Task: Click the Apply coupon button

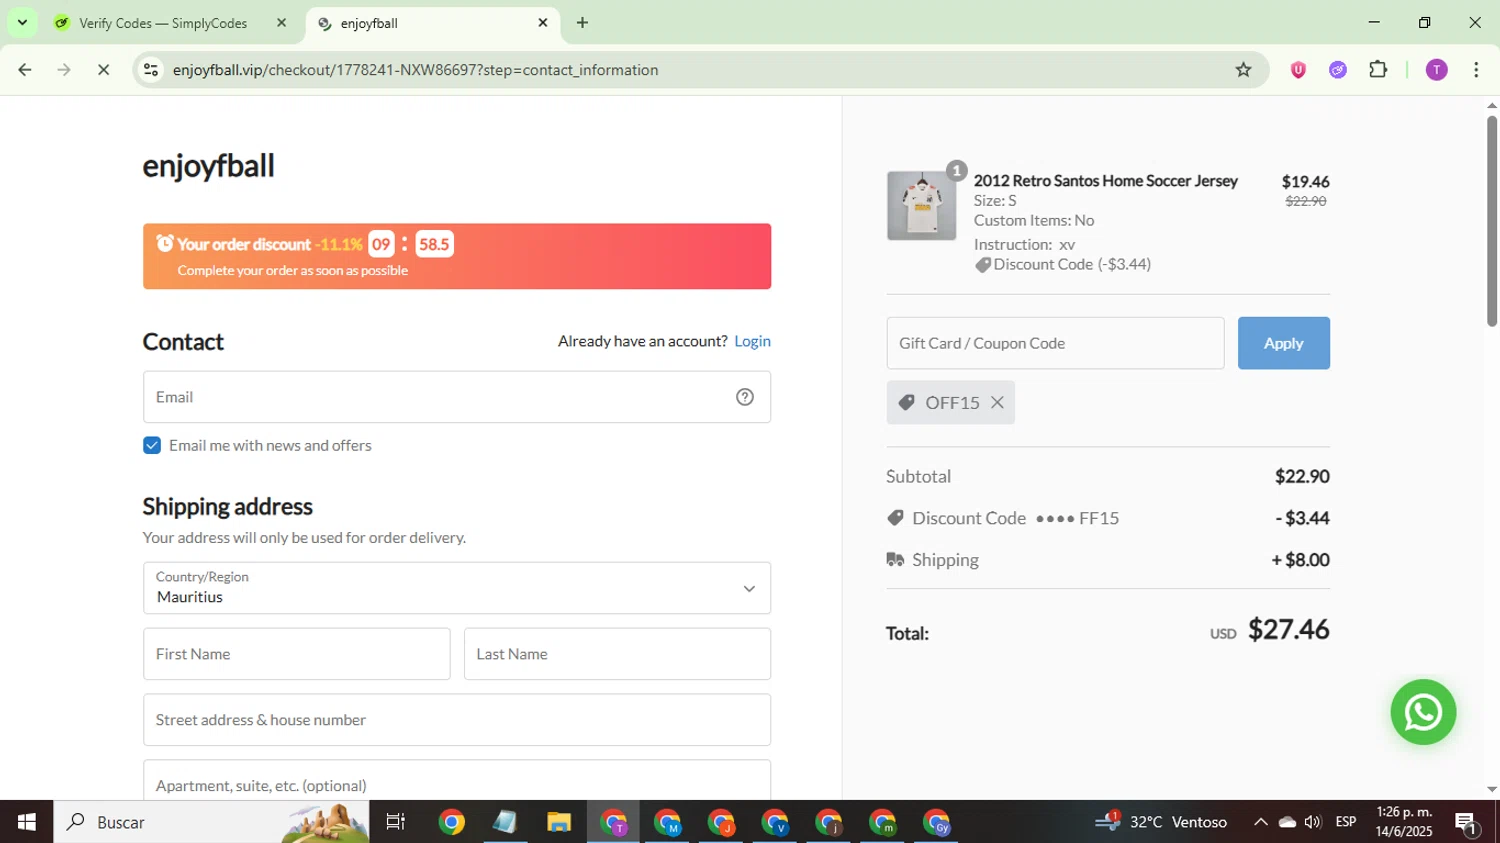Action: [x=1284, y=343]
